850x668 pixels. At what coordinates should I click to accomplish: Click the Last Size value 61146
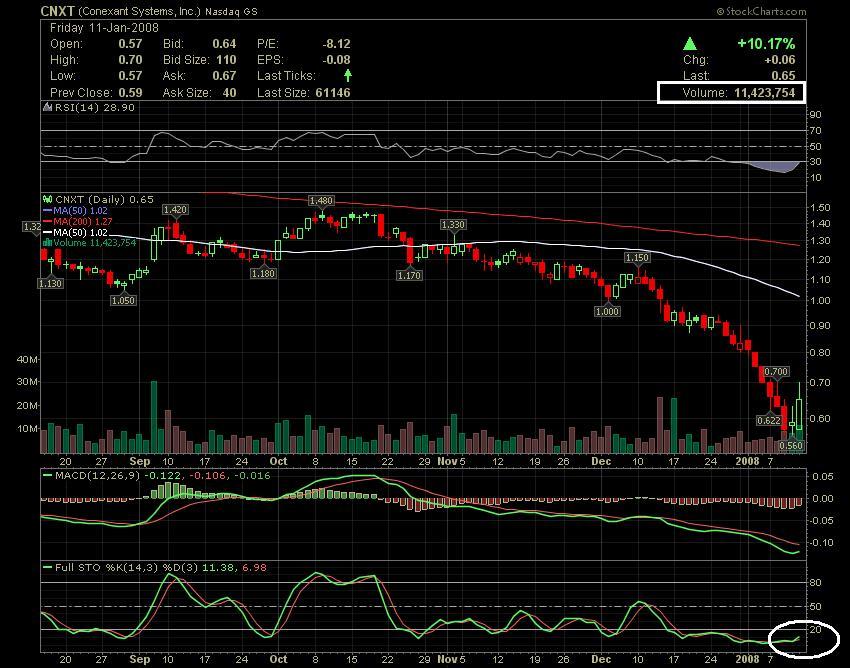[332, 92]
